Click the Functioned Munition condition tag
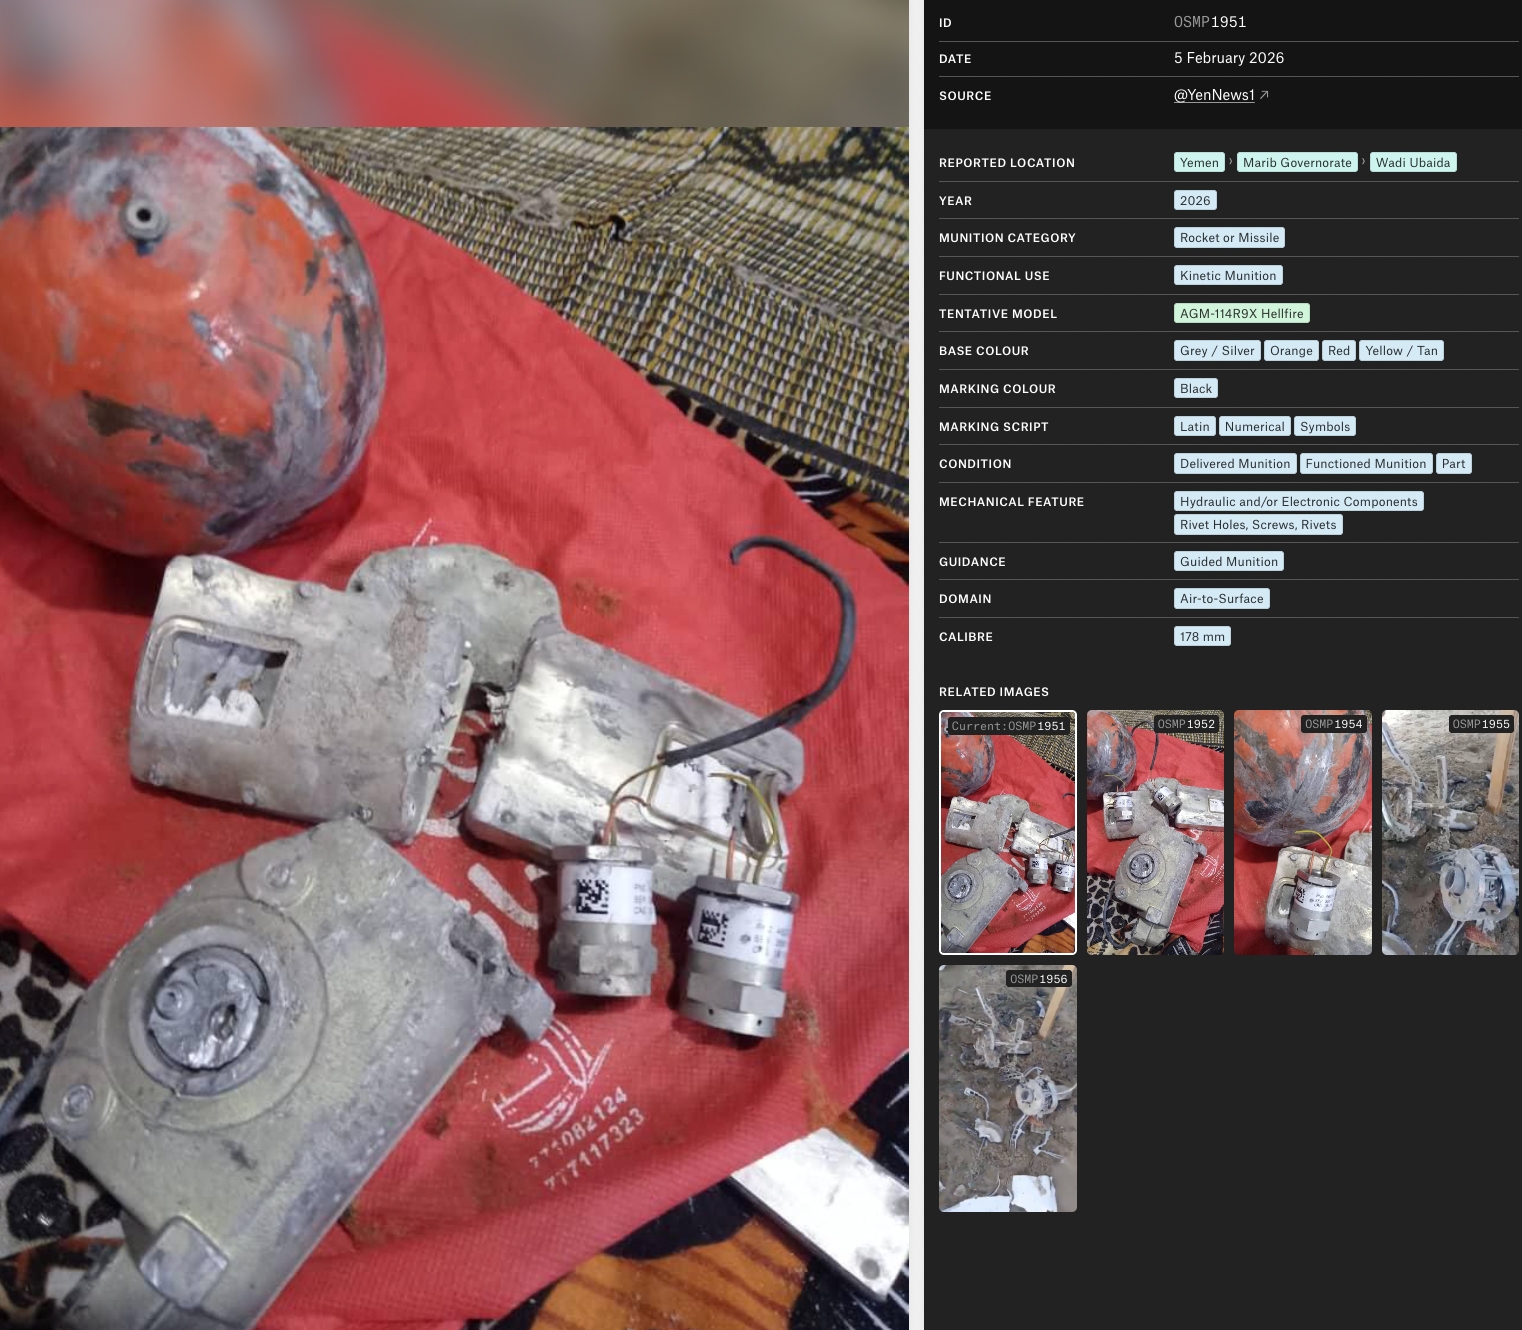Viewport: 1522px width, 1330px height. tap(1365, 464)
